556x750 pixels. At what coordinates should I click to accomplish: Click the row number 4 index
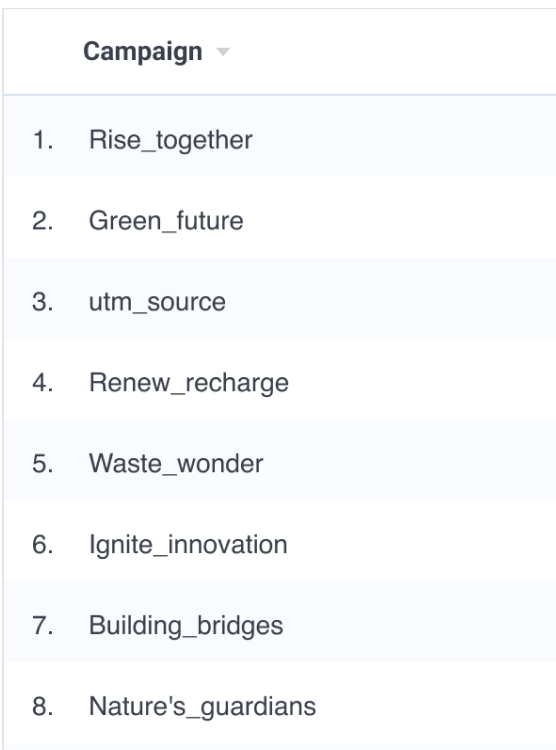43,383
